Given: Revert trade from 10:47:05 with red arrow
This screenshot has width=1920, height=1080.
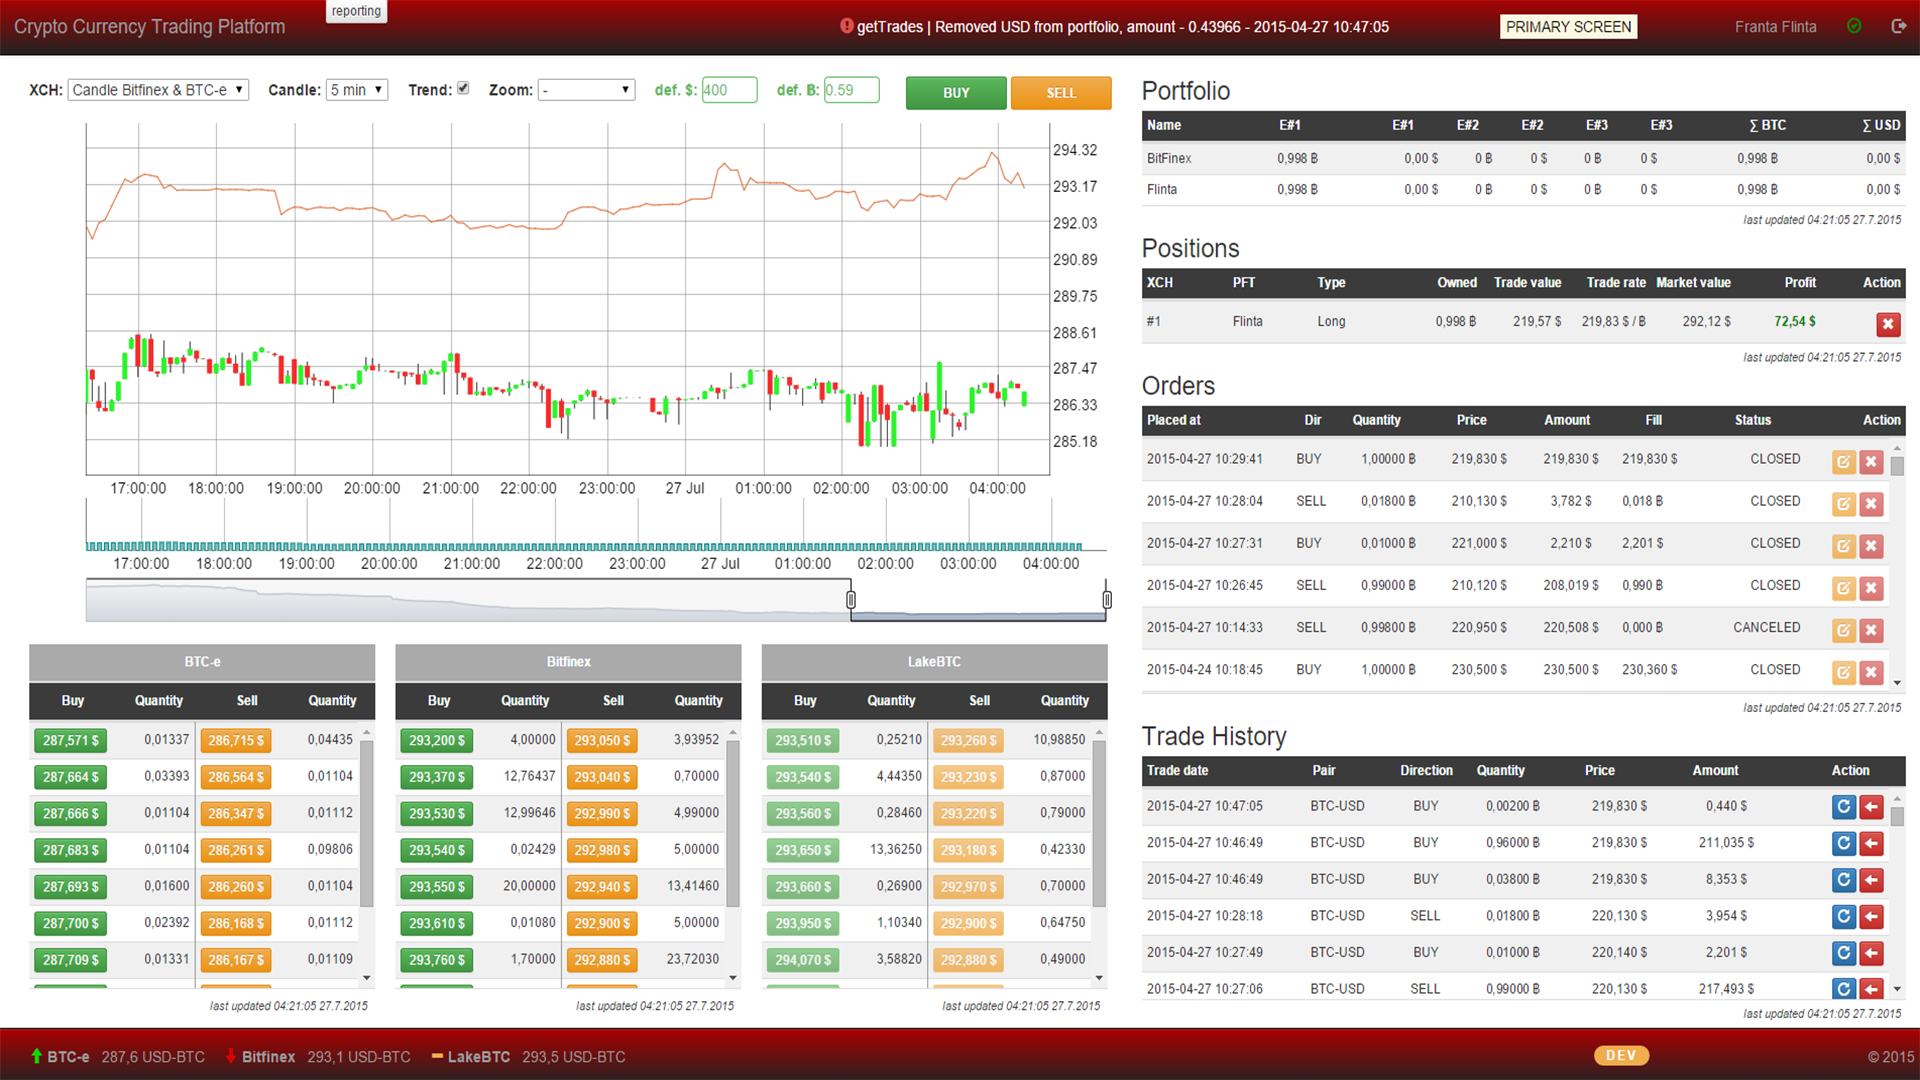Looking at the screenshot, I should point(1872,807).
